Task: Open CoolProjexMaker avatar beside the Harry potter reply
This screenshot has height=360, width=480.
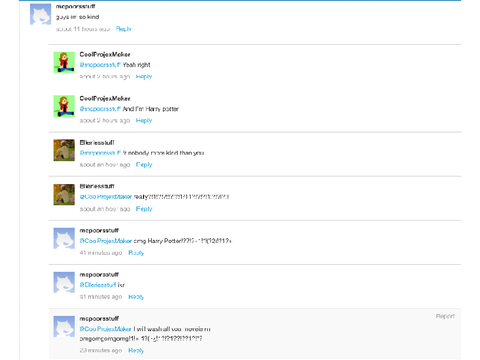Action: pyautogui.click(x=64, y=106)
